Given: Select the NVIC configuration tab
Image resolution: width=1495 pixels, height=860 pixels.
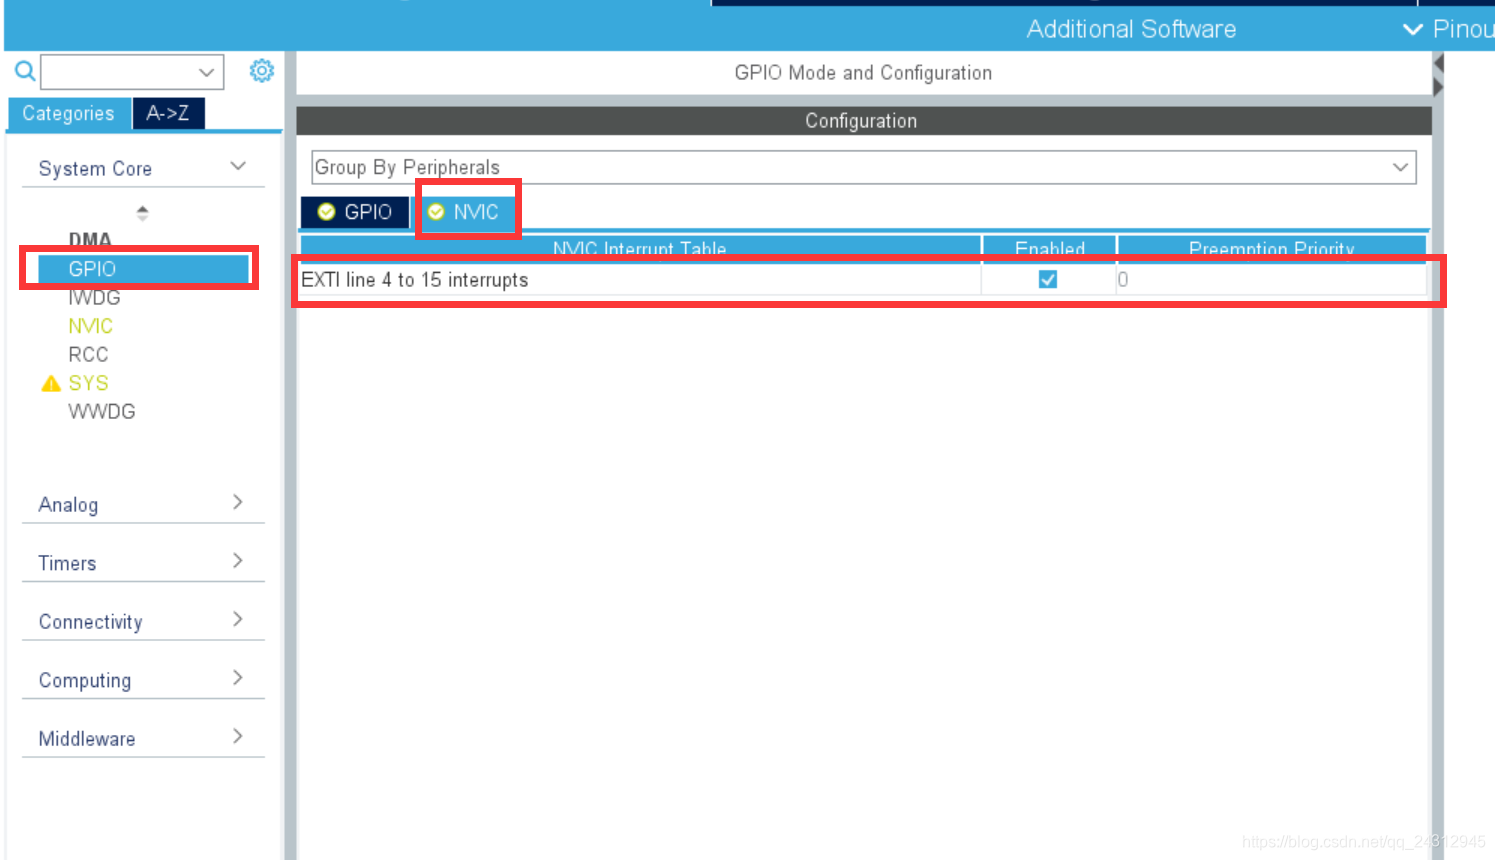Looking at the screenshot, I should pos(464,212).
